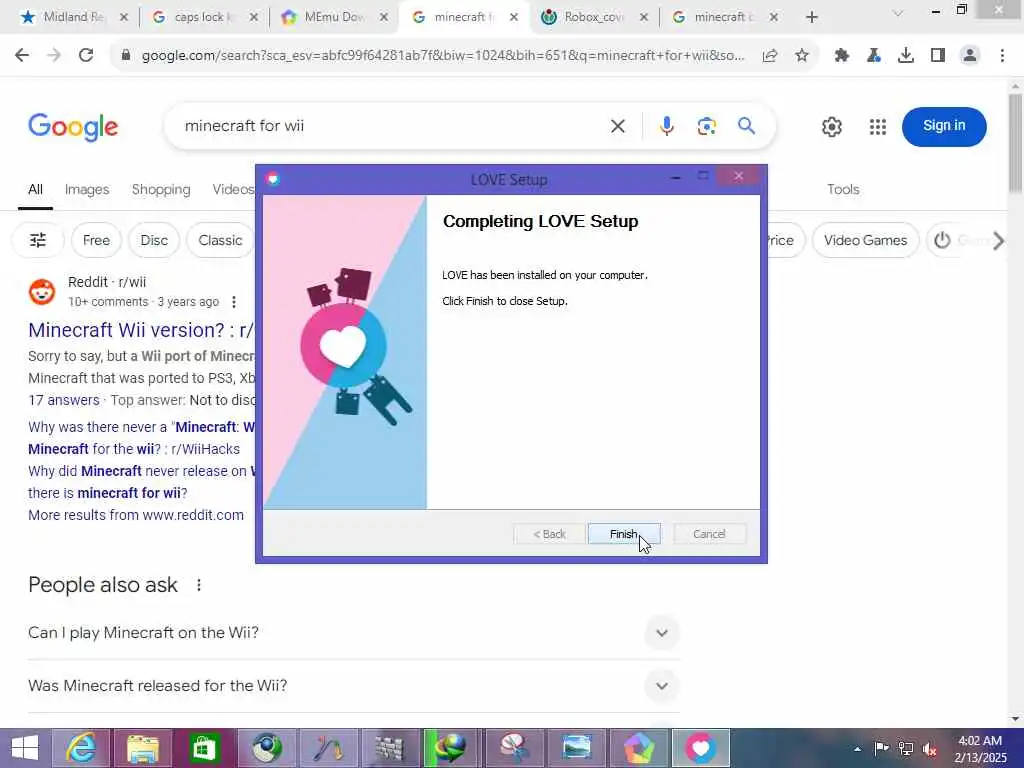1024x768 pixels.
Task: Click the LOVE heart icon in the taskbar
Action: (x=700, y=748)
